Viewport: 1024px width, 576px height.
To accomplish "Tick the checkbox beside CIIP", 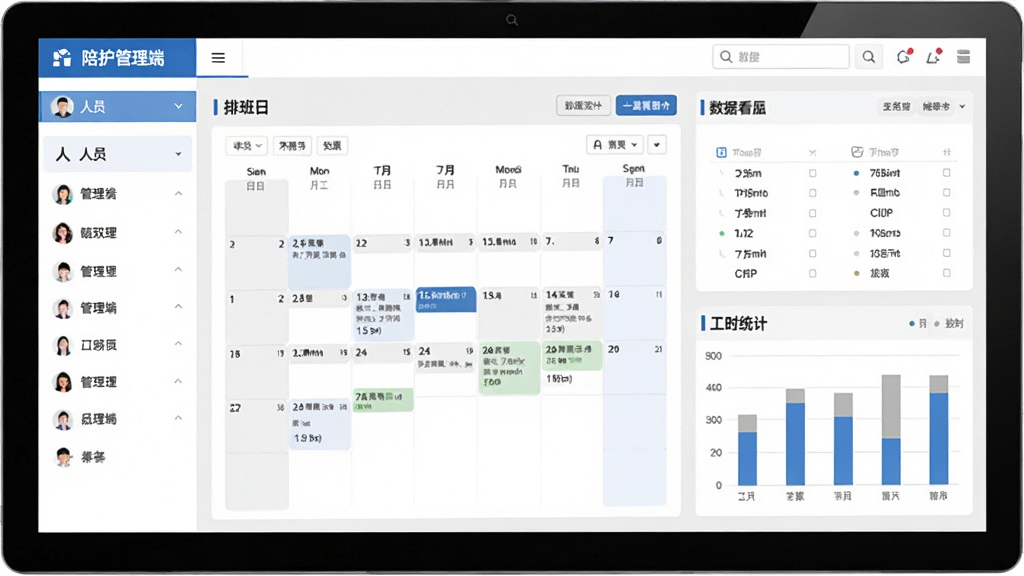I will click(946, 213).
